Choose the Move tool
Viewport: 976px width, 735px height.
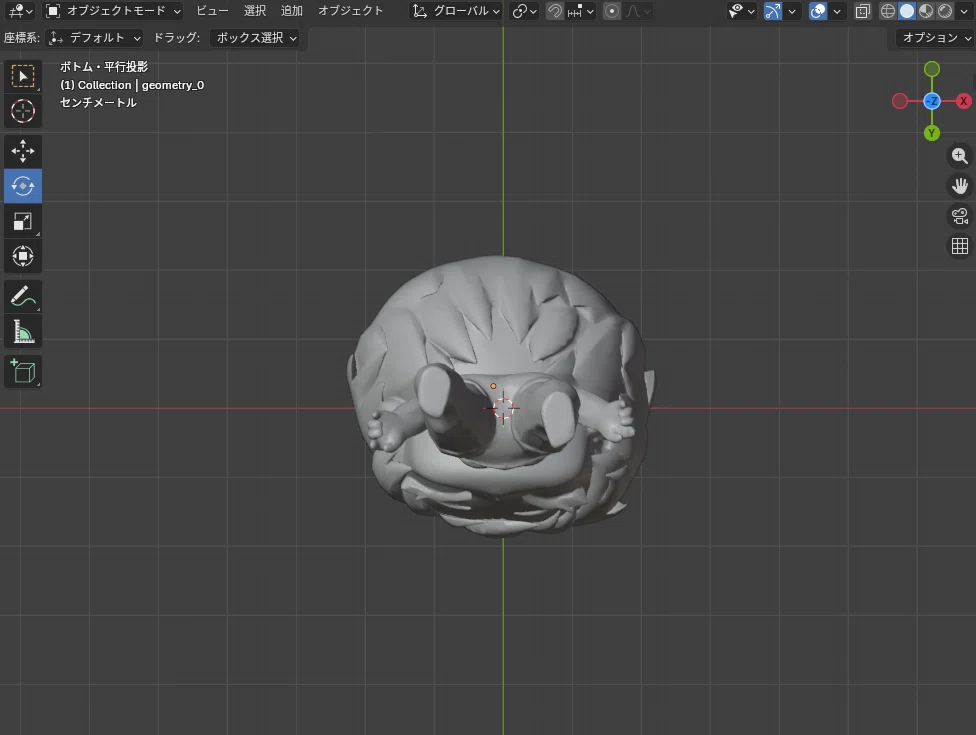[x=23, y=151]
